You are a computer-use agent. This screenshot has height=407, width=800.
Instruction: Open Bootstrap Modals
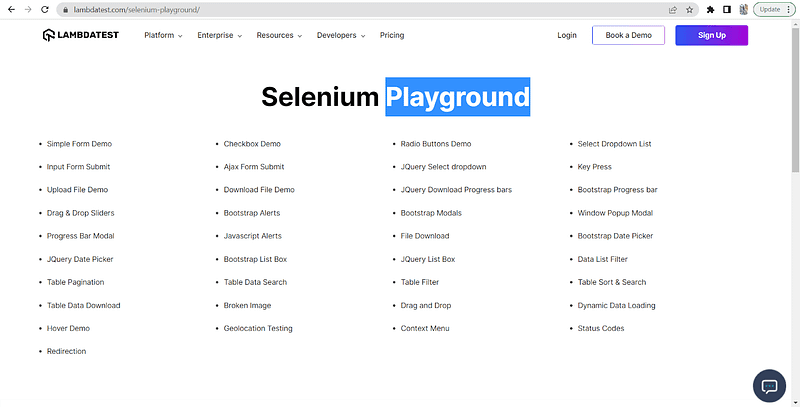[431, 213]
